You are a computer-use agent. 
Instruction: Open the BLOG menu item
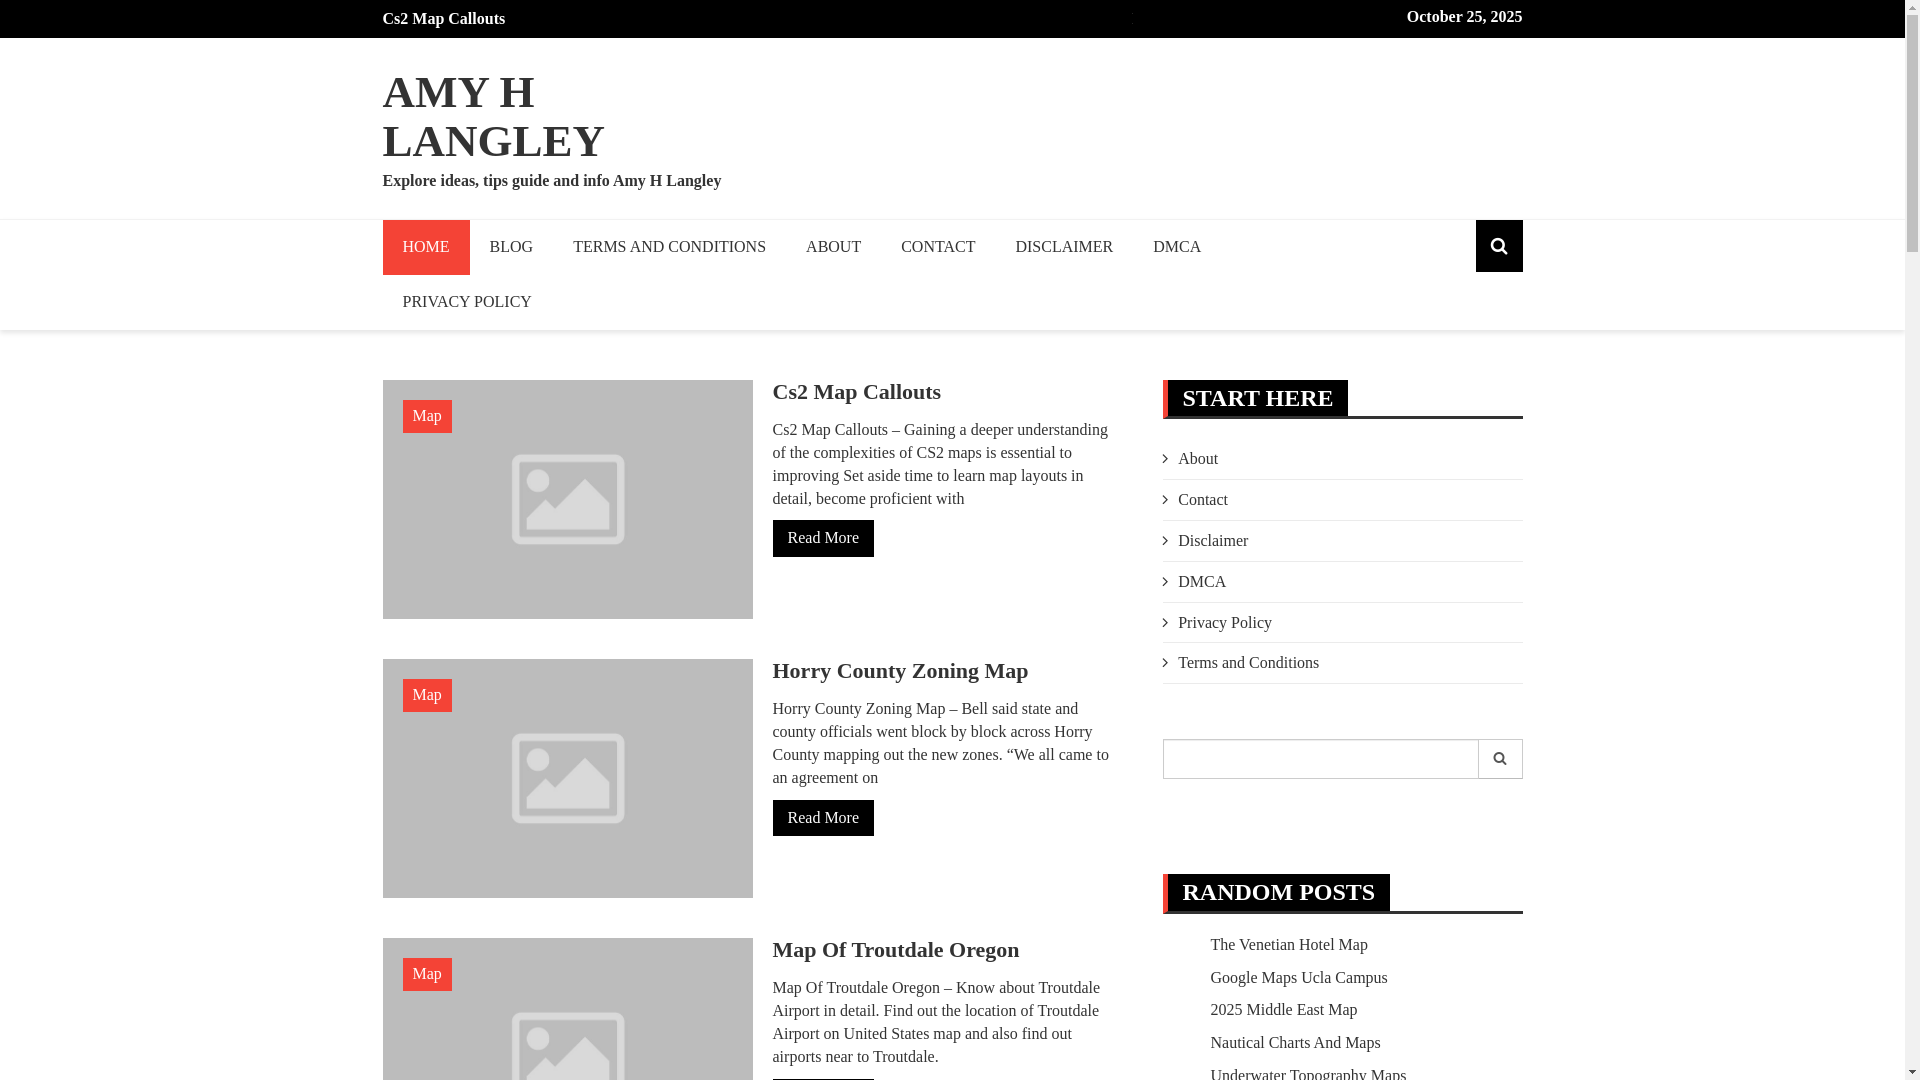pyautogui.click(x=511, y=247)
